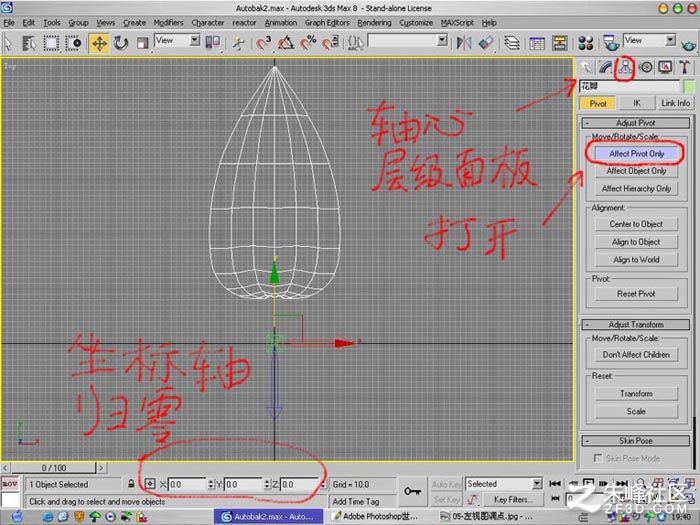
Task: Click the Center to Object button
Action: click(x=636, y=224)
